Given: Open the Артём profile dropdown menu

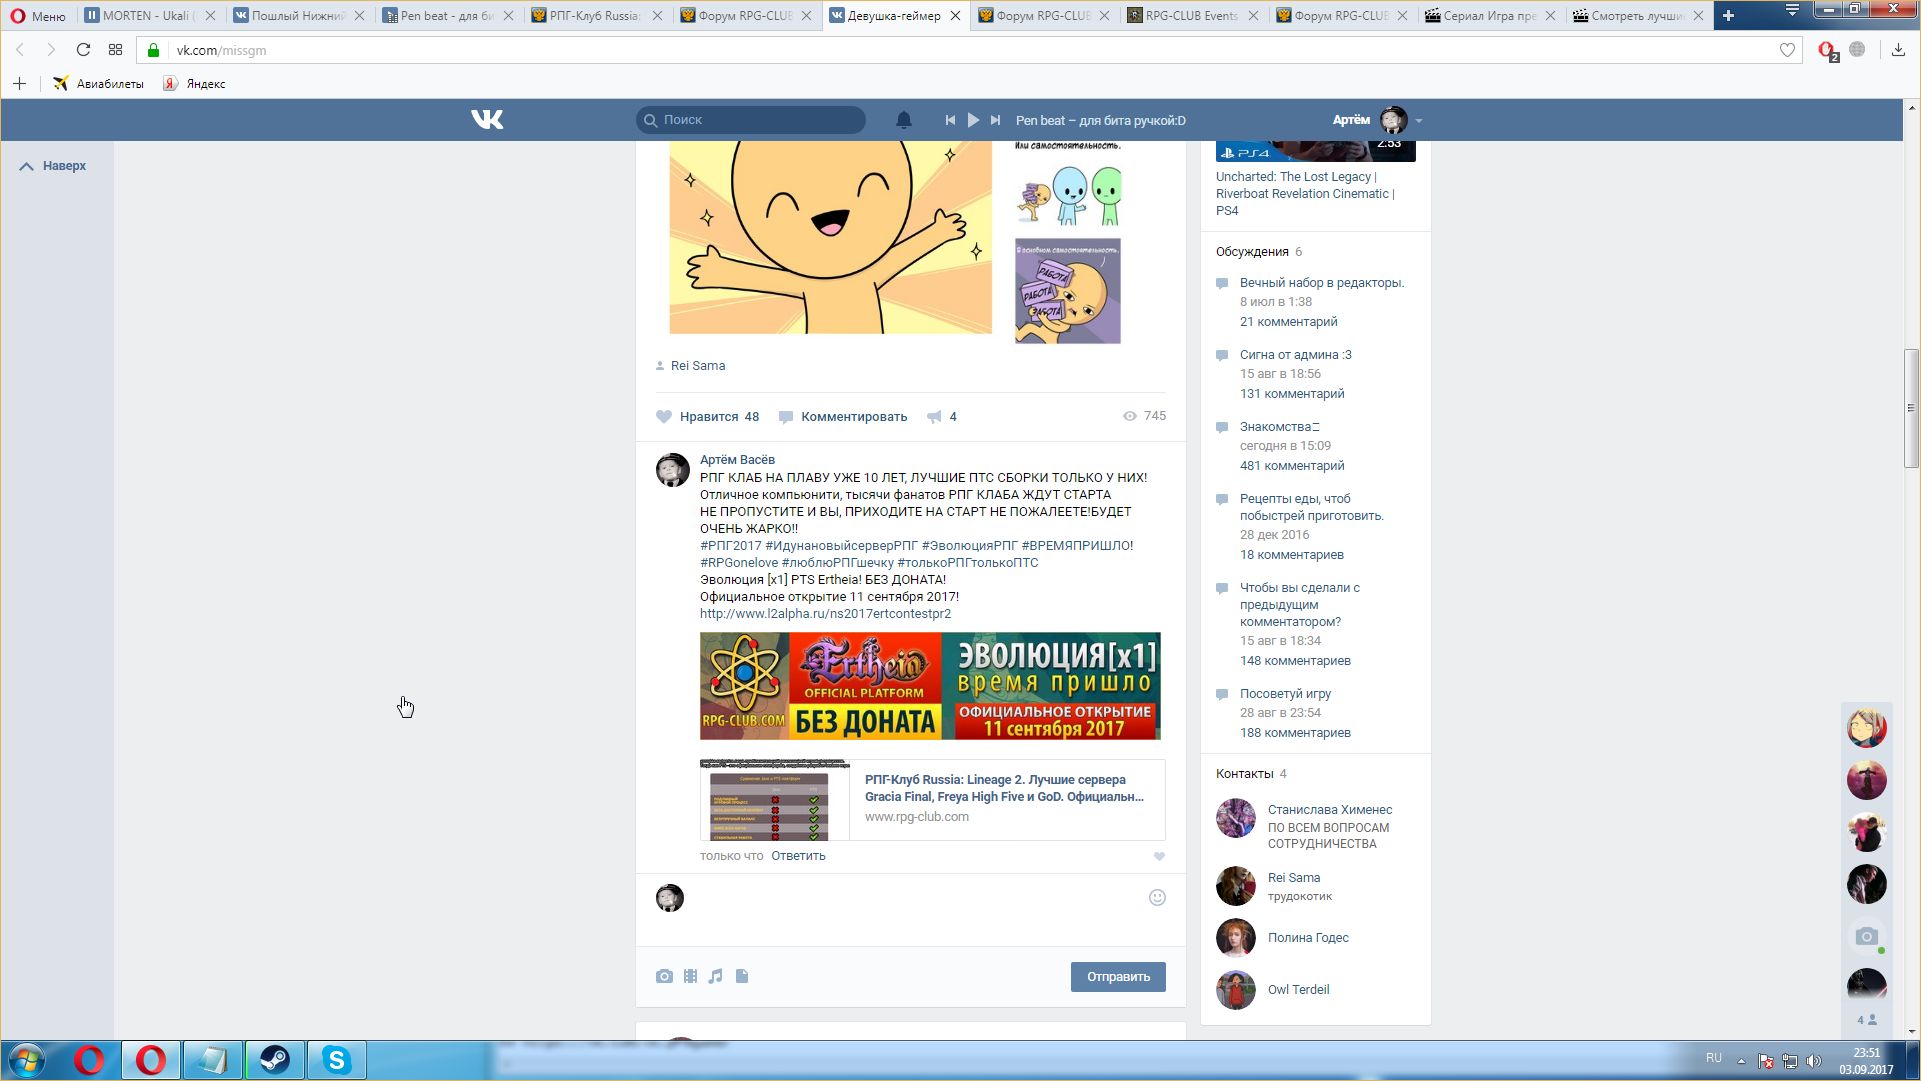Looking at the screenshot, I should (1377, 120).
